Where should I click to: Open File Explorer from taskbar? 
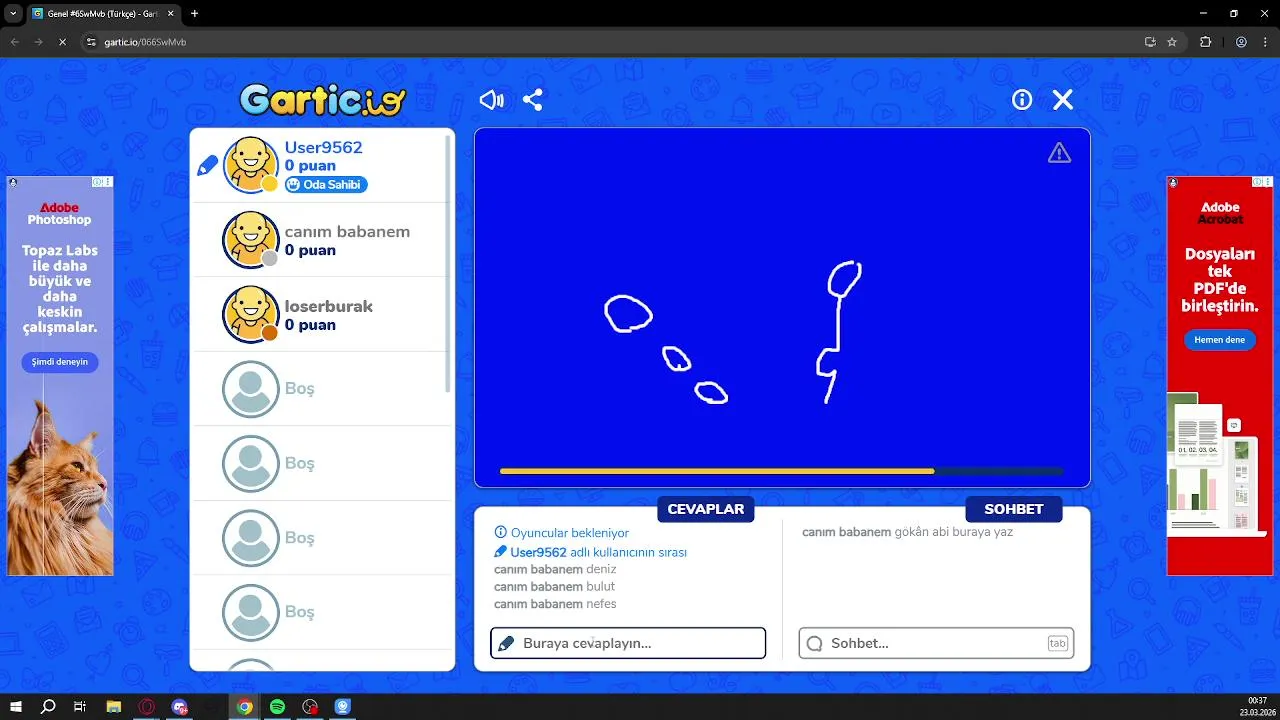(113, 707)
